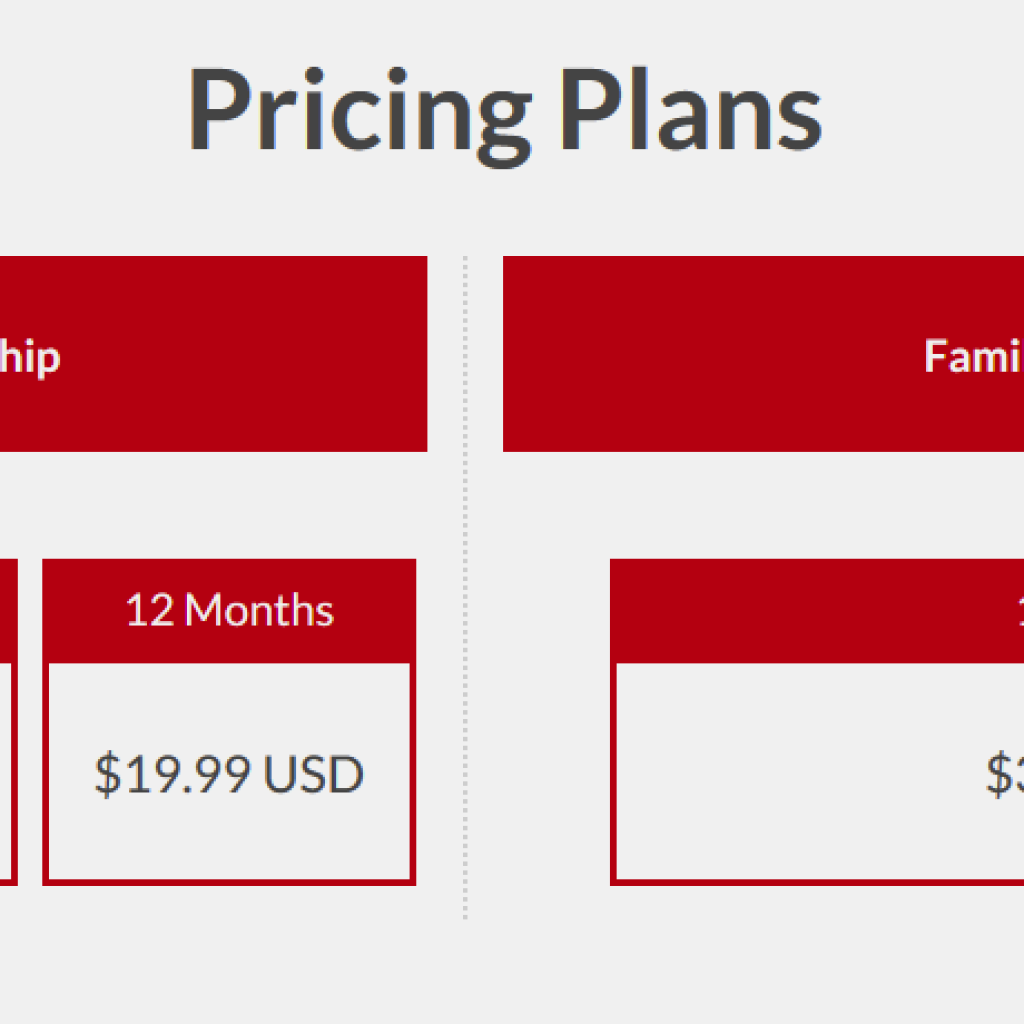The image size is (1024, 1024).
Task: Click empty space below $19.99 USD price
Action: (229, 845)
